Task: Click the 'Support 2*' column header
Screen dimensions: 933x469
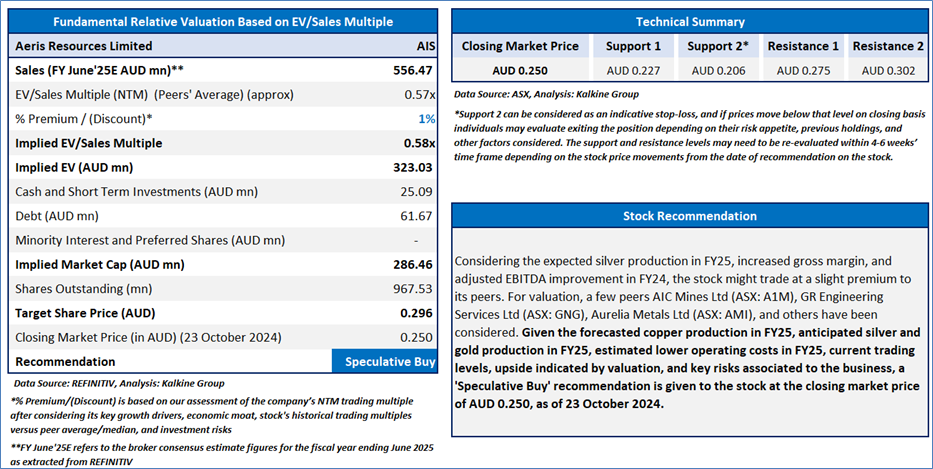Action: (x=718, y=46)
